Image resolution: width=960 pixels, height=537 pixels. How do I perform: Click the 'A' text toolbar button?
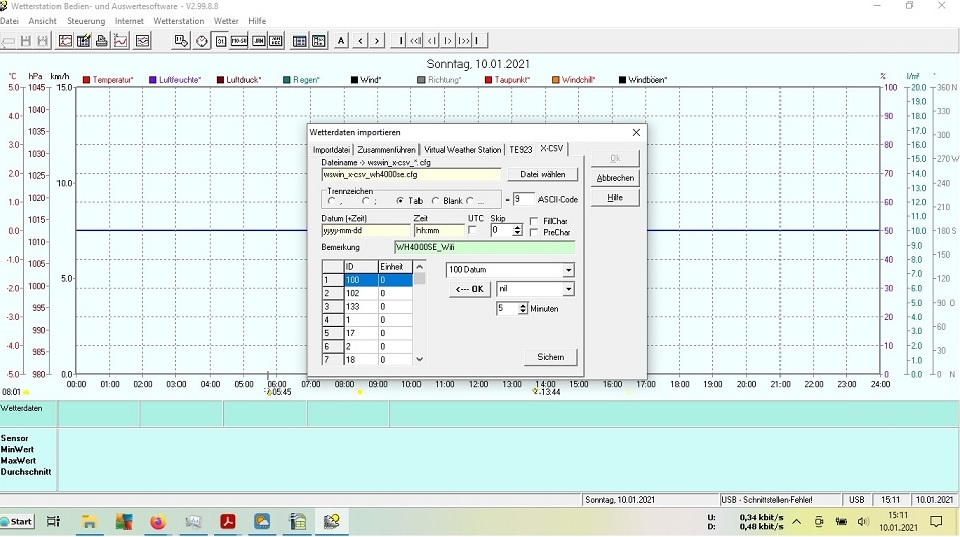(x=341, y=41)
